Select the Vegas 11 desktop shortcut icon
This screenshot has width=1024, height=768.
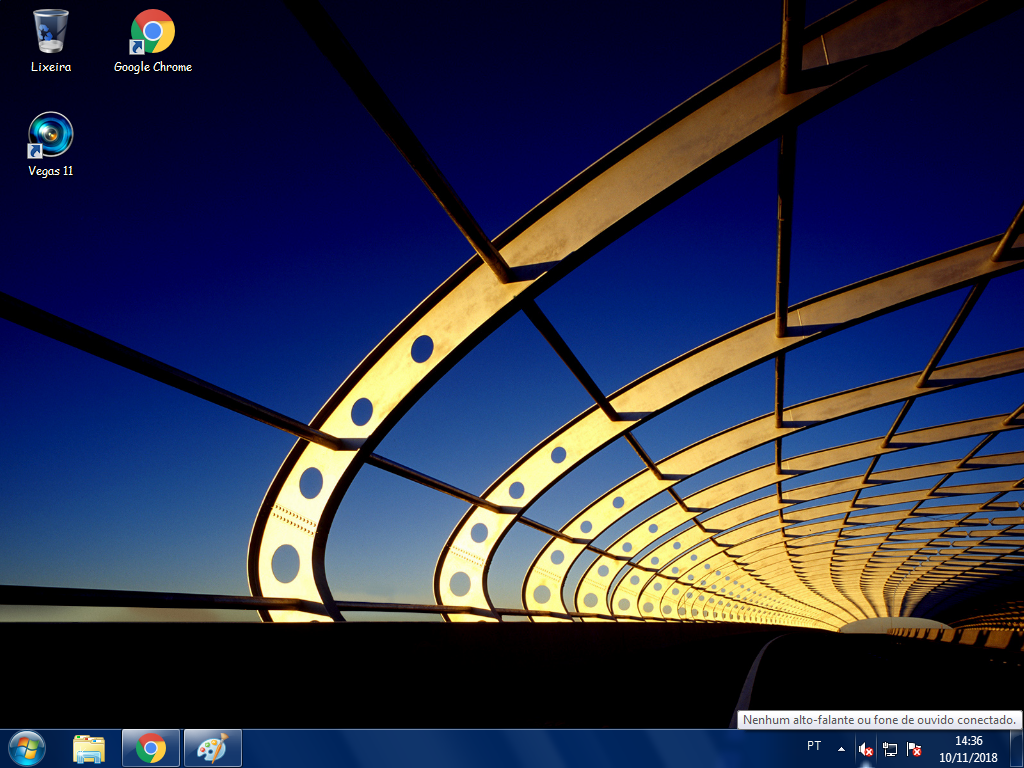pyautogui.click(x=51, y=134)
